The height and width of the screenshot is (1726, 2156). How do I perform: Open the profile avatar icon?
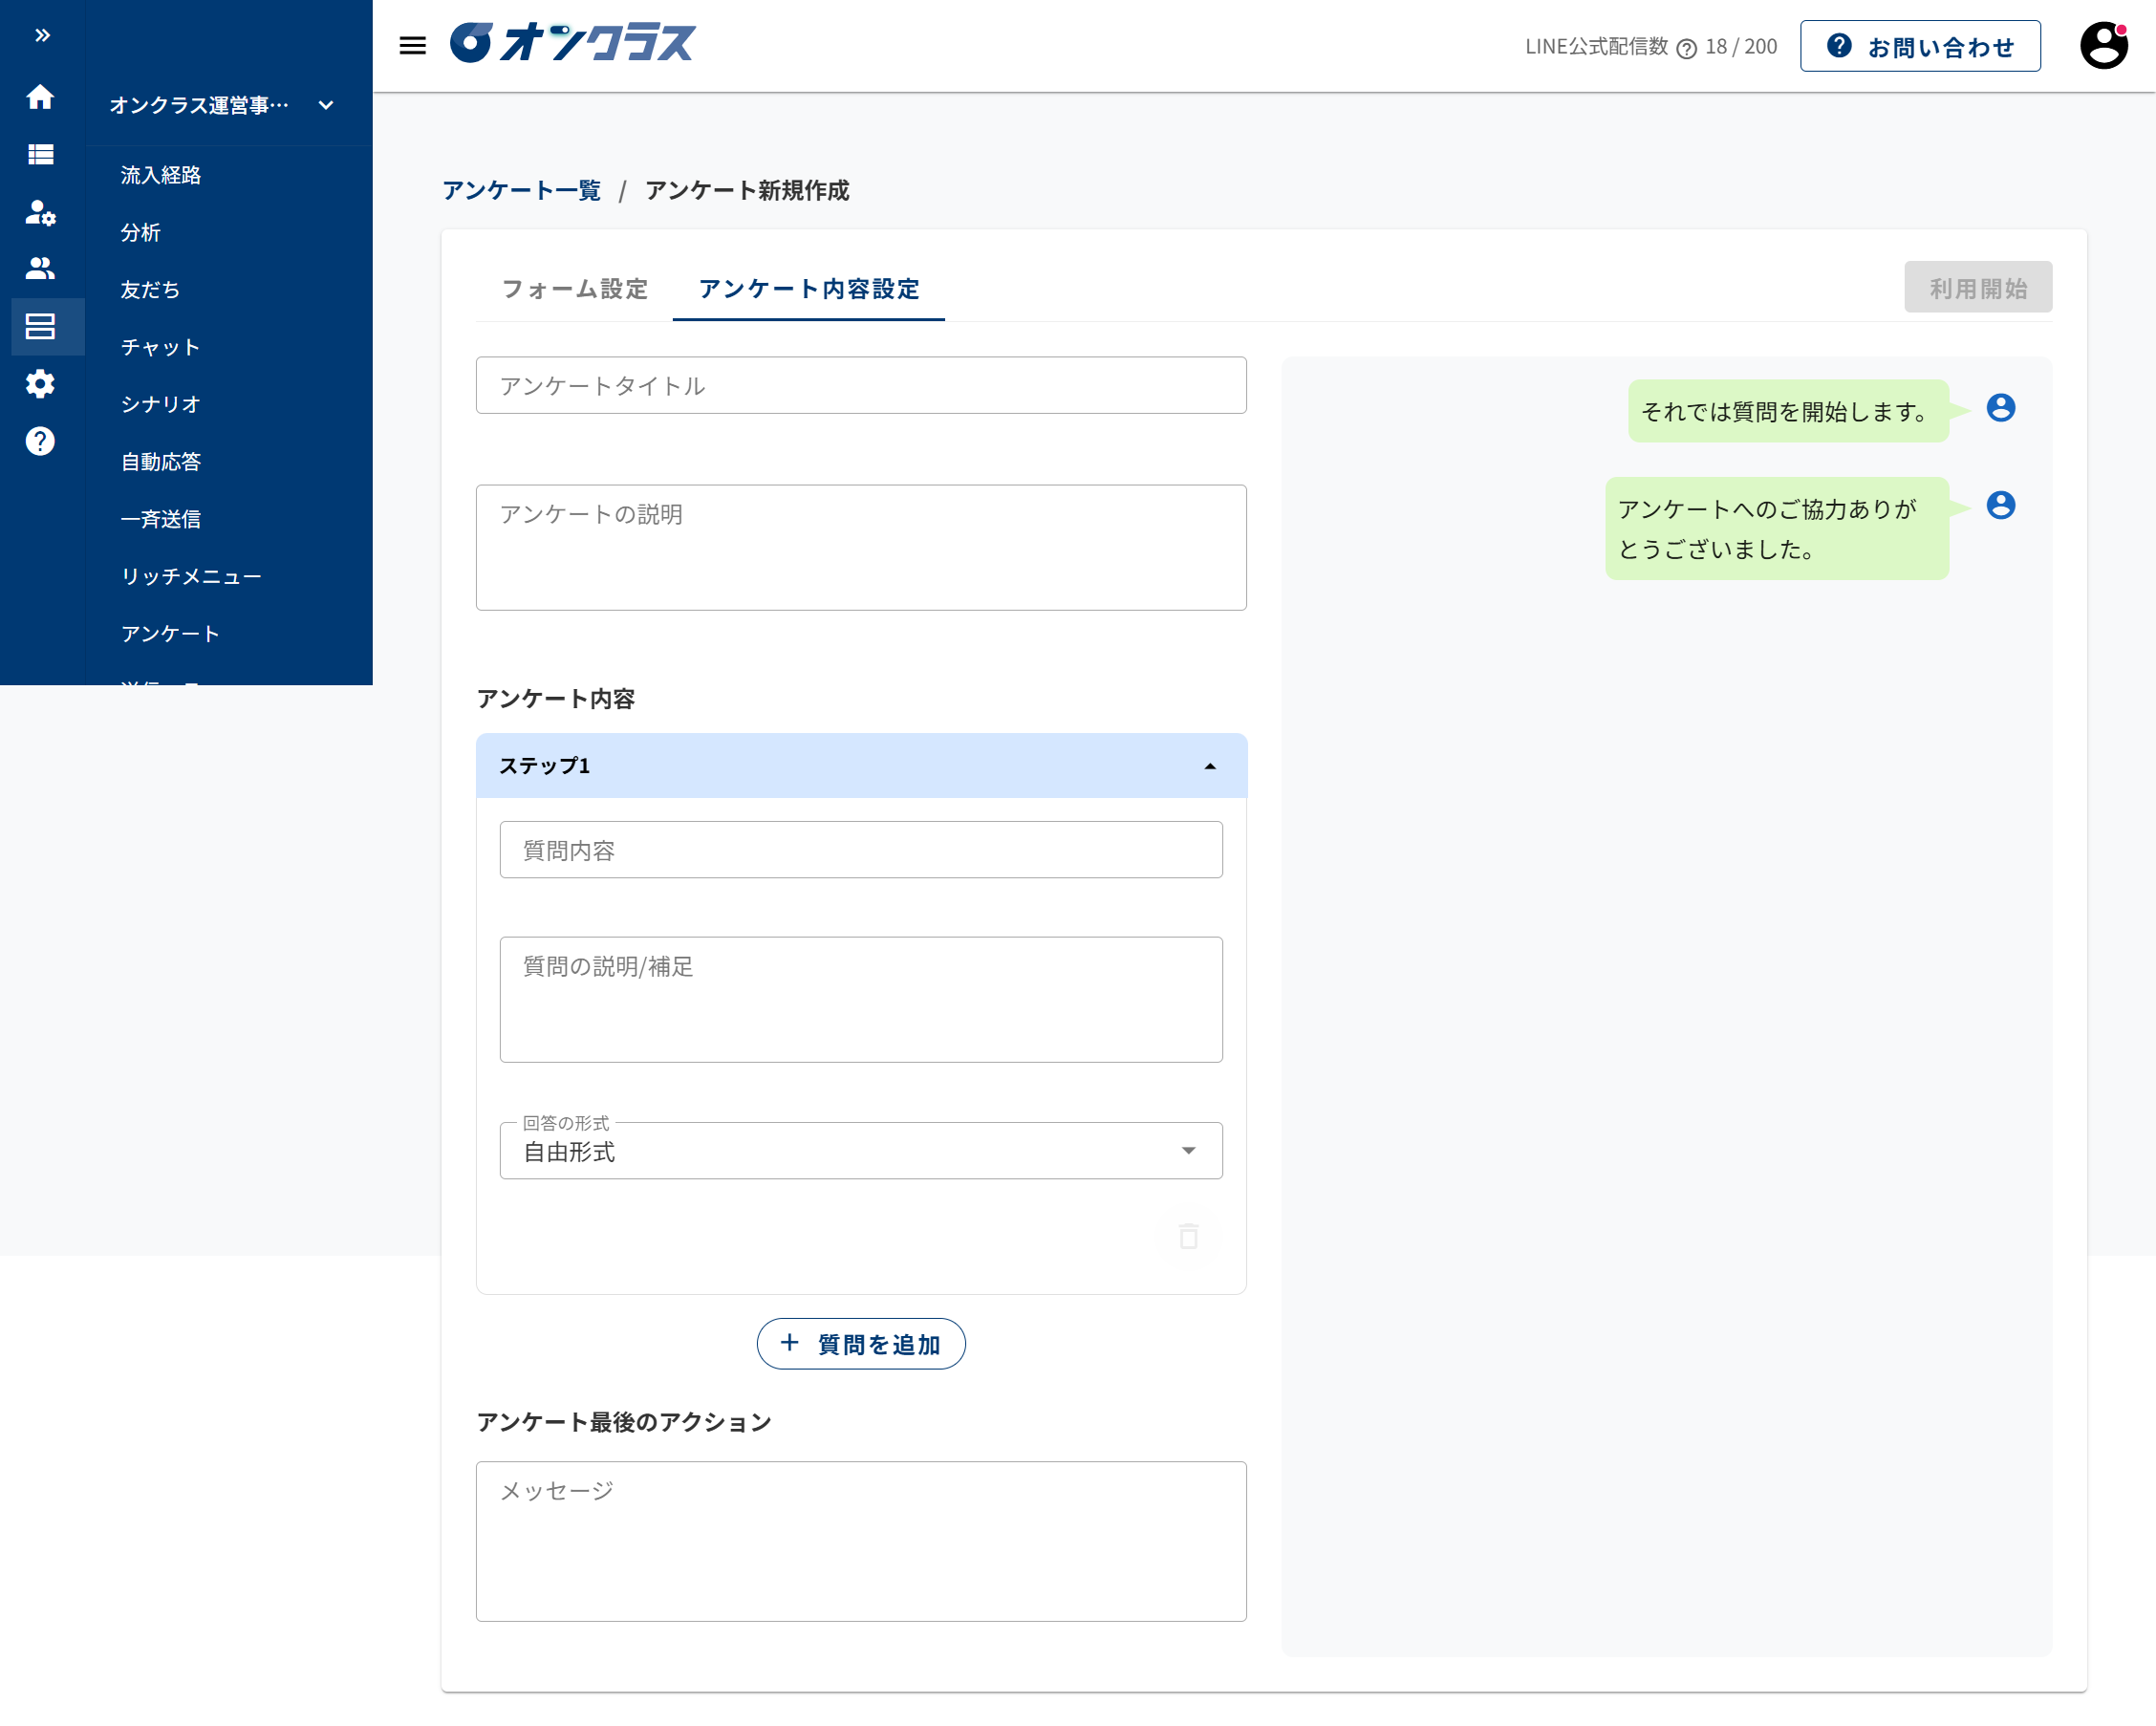coord(2103,46)
